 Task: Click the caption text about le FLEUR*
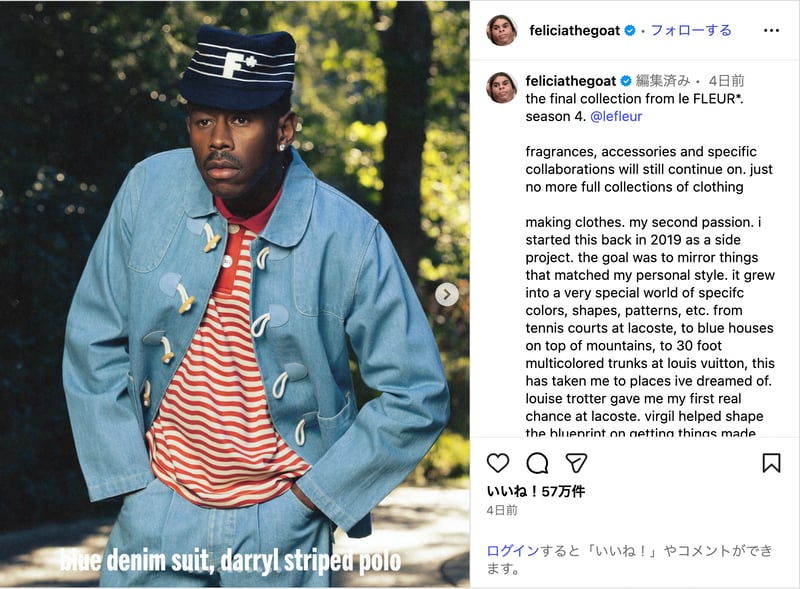(635, 107)
